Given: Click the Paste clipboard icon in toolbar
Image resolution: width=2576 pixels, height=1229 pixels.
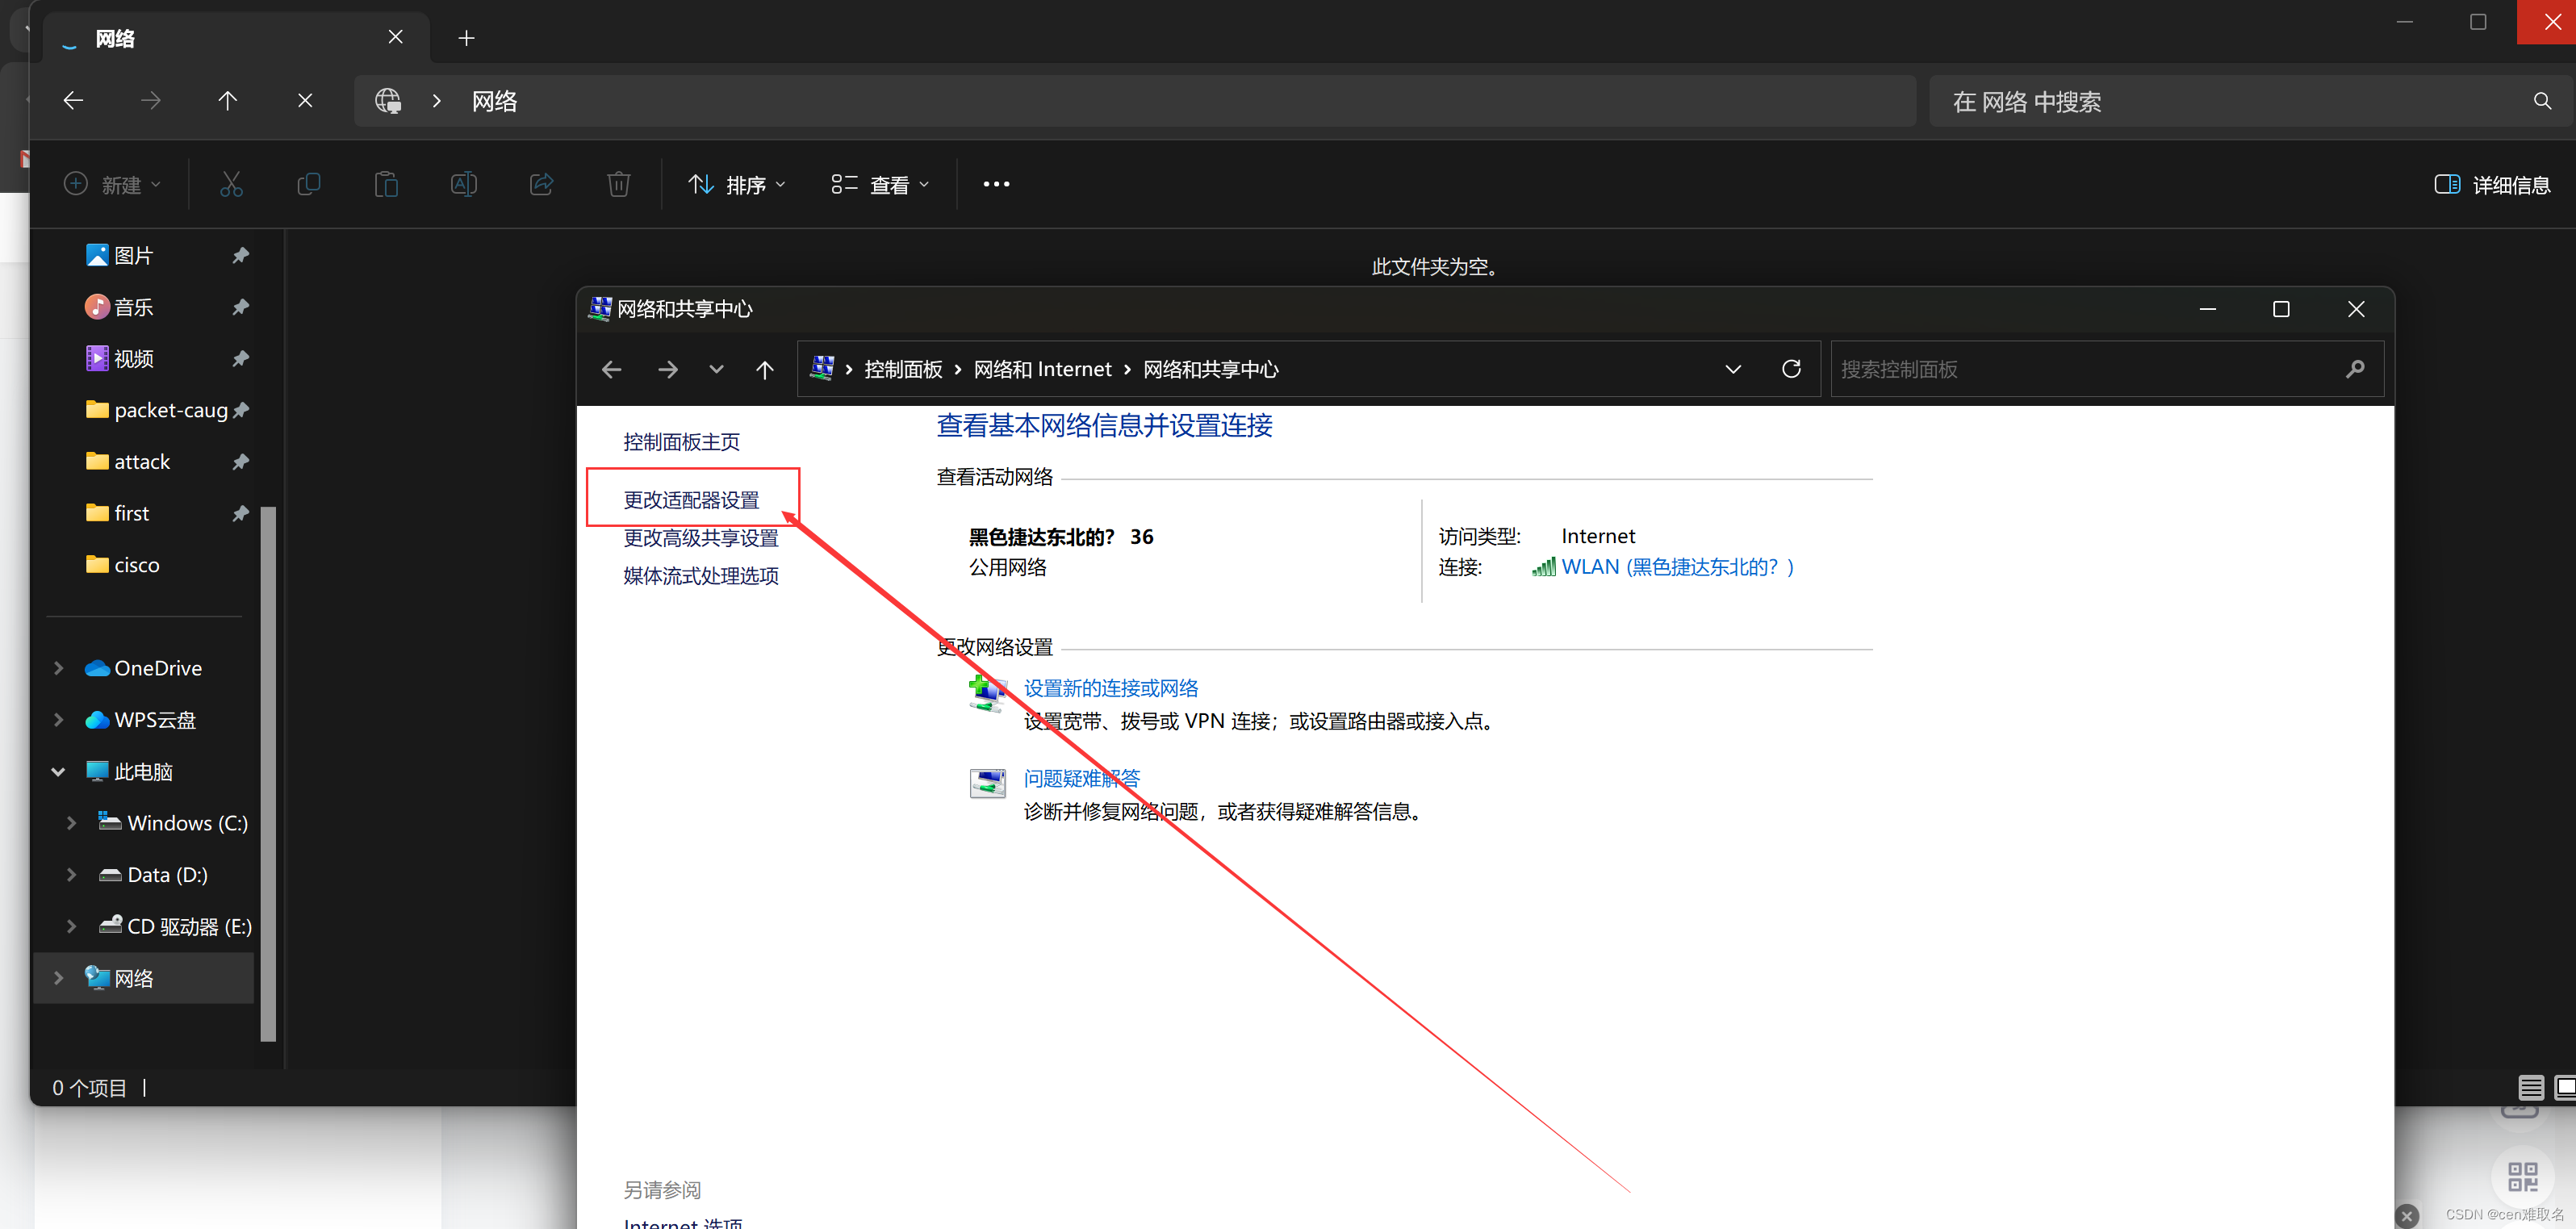Looking at the screenshot, I should pyautogui.click(x=386, y=184).
